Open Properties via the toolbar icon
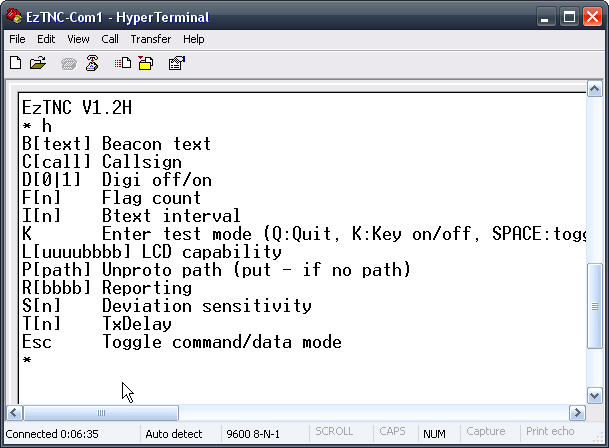The image size is (609, 448). point(177,63)
